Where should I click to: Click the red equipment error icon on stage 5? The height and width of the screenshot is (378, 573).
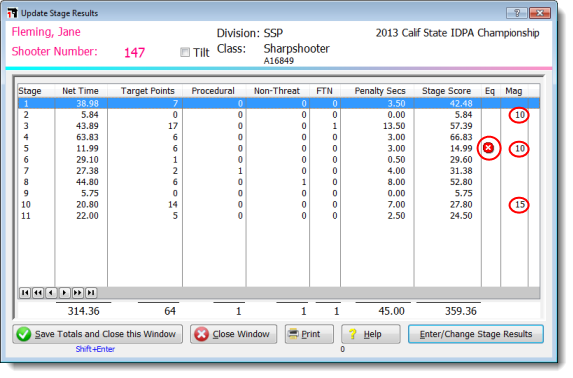488,148
